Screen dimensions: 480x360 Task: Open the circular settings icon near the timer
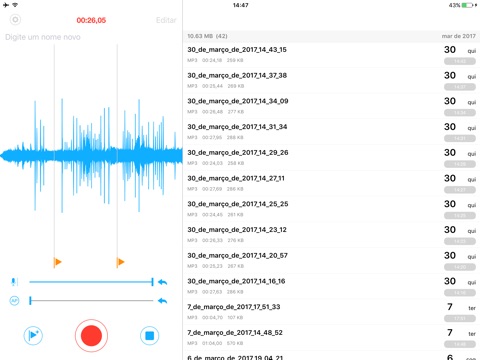pyautogui.click(x=15, y=20)
